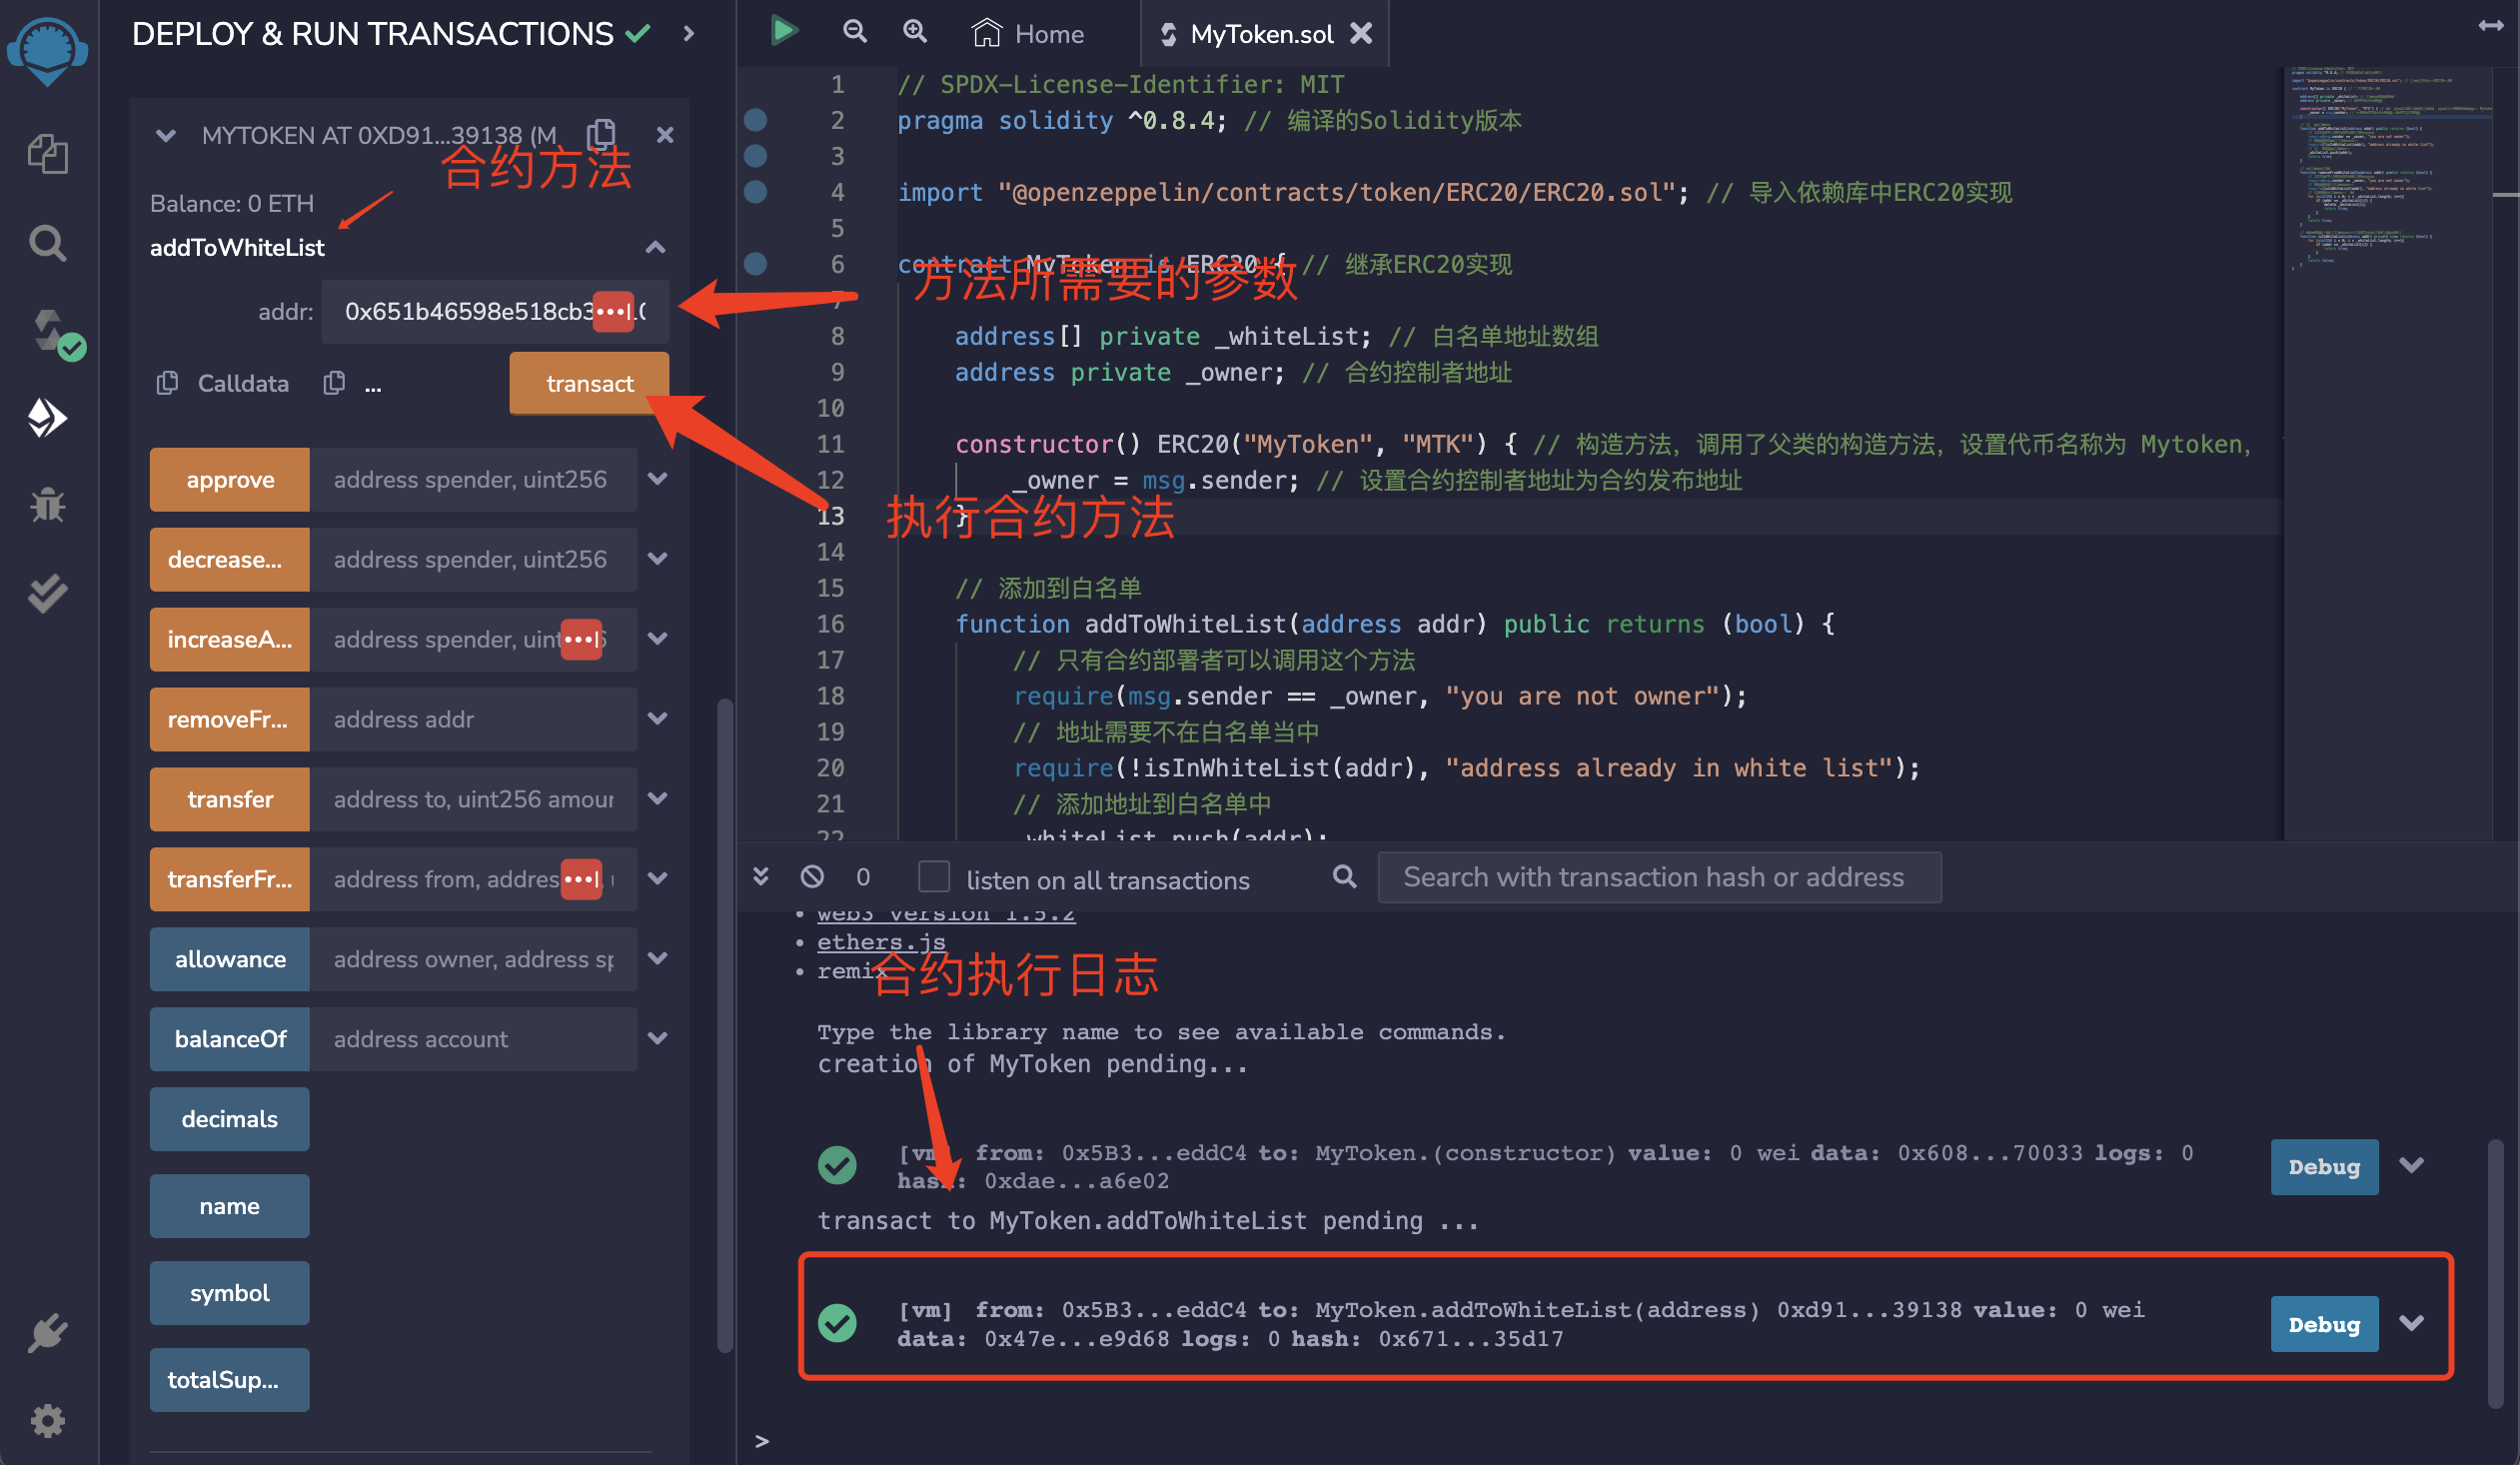Open Deploy & run transactions sidebar icon
This screenshot has width=2520, height=1465.
click(x=47, y=418)
